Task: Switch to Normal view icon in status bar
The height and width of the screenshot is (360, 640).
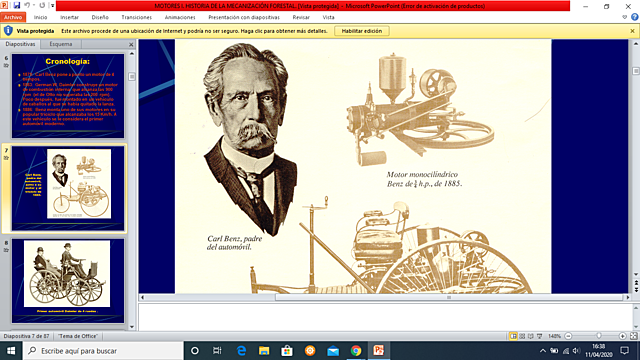Action: [513, 336]
